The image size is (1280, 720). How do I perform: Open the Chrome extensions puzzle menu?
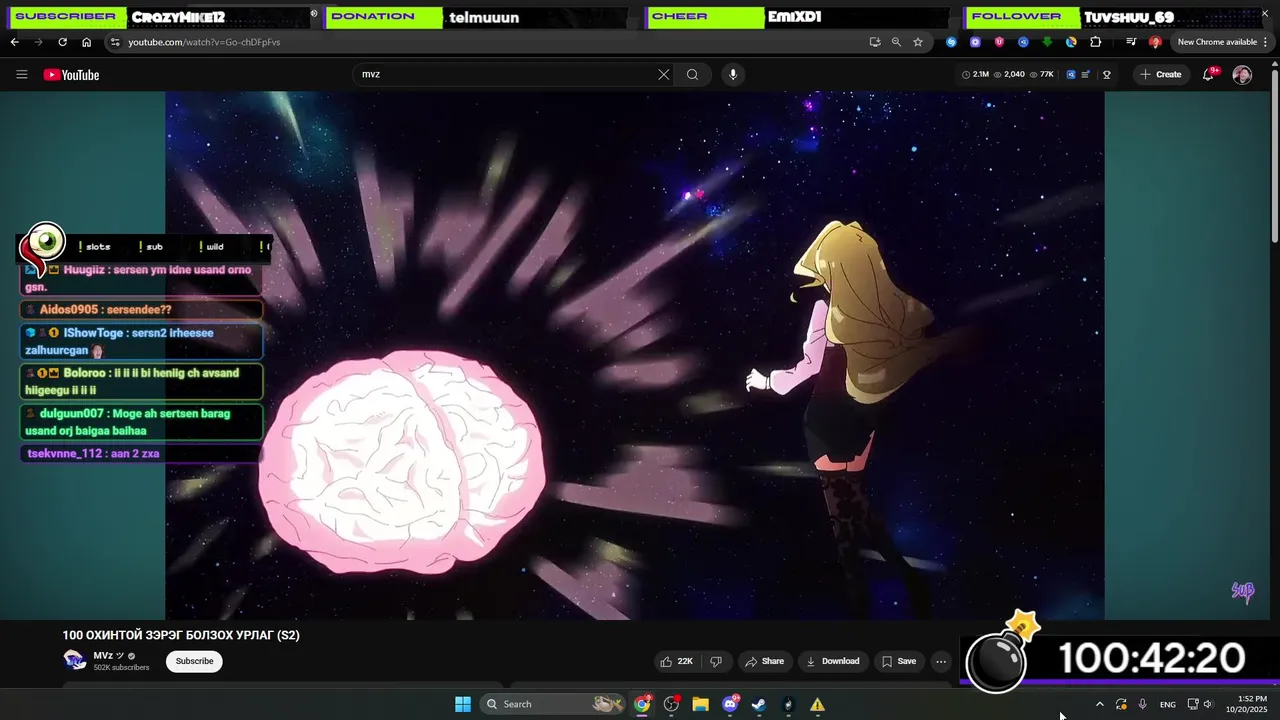pos(1096,42)
